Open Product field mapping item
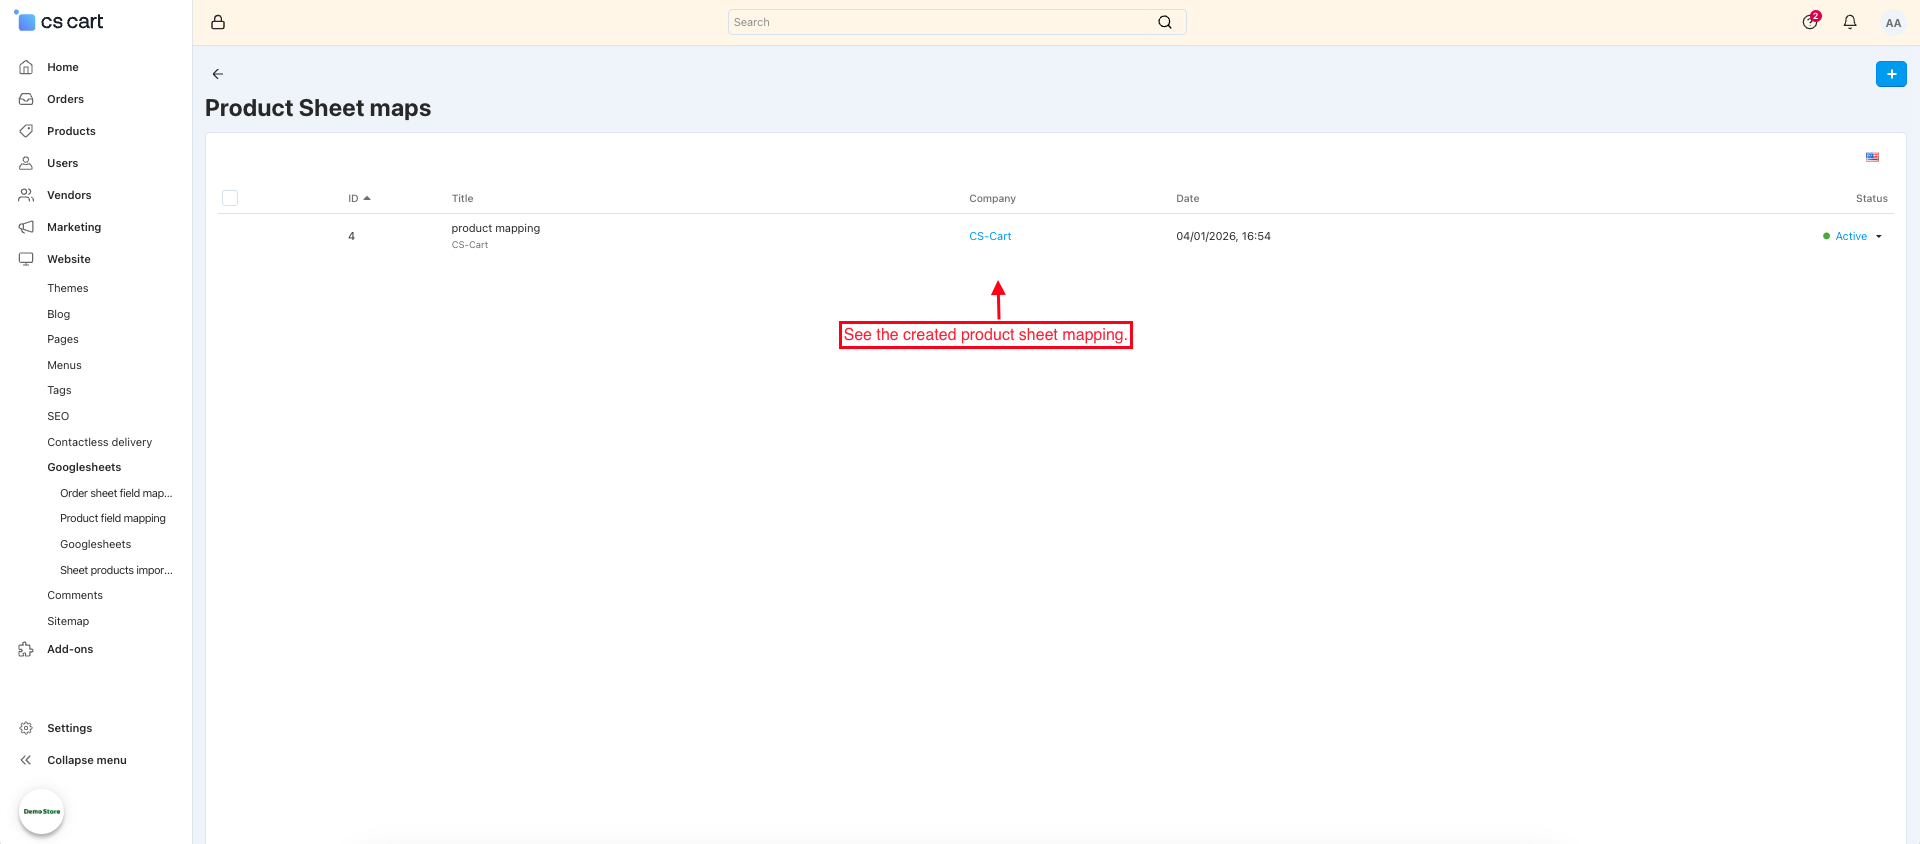Viewport: 1920px width, 844px height. coord(113,518)
